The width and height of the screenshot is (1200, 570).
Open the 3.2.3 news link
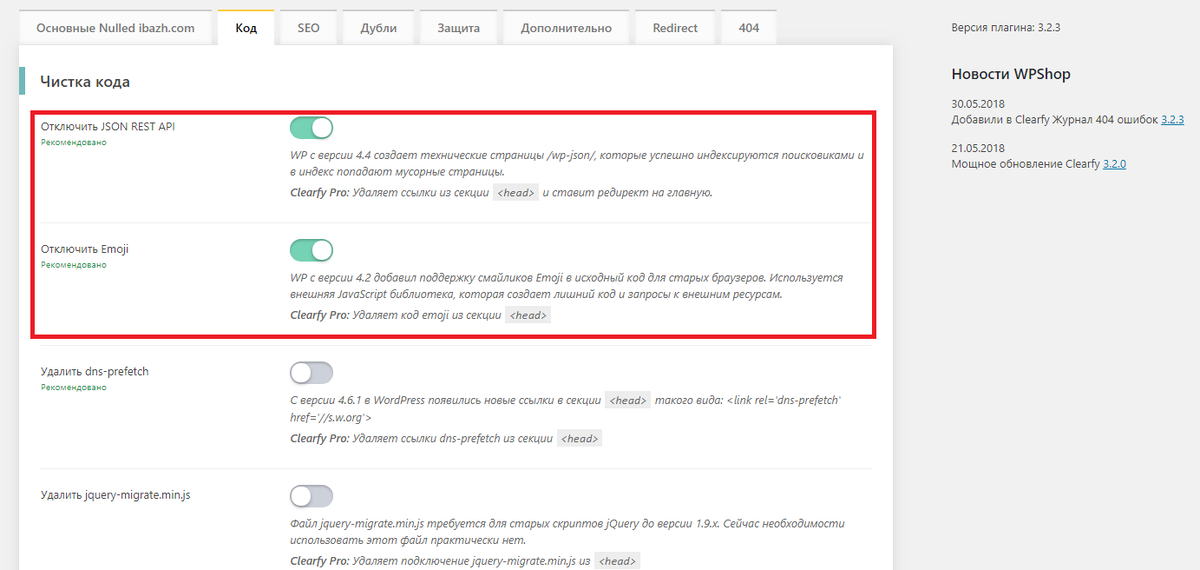[x=1173, y=120]
